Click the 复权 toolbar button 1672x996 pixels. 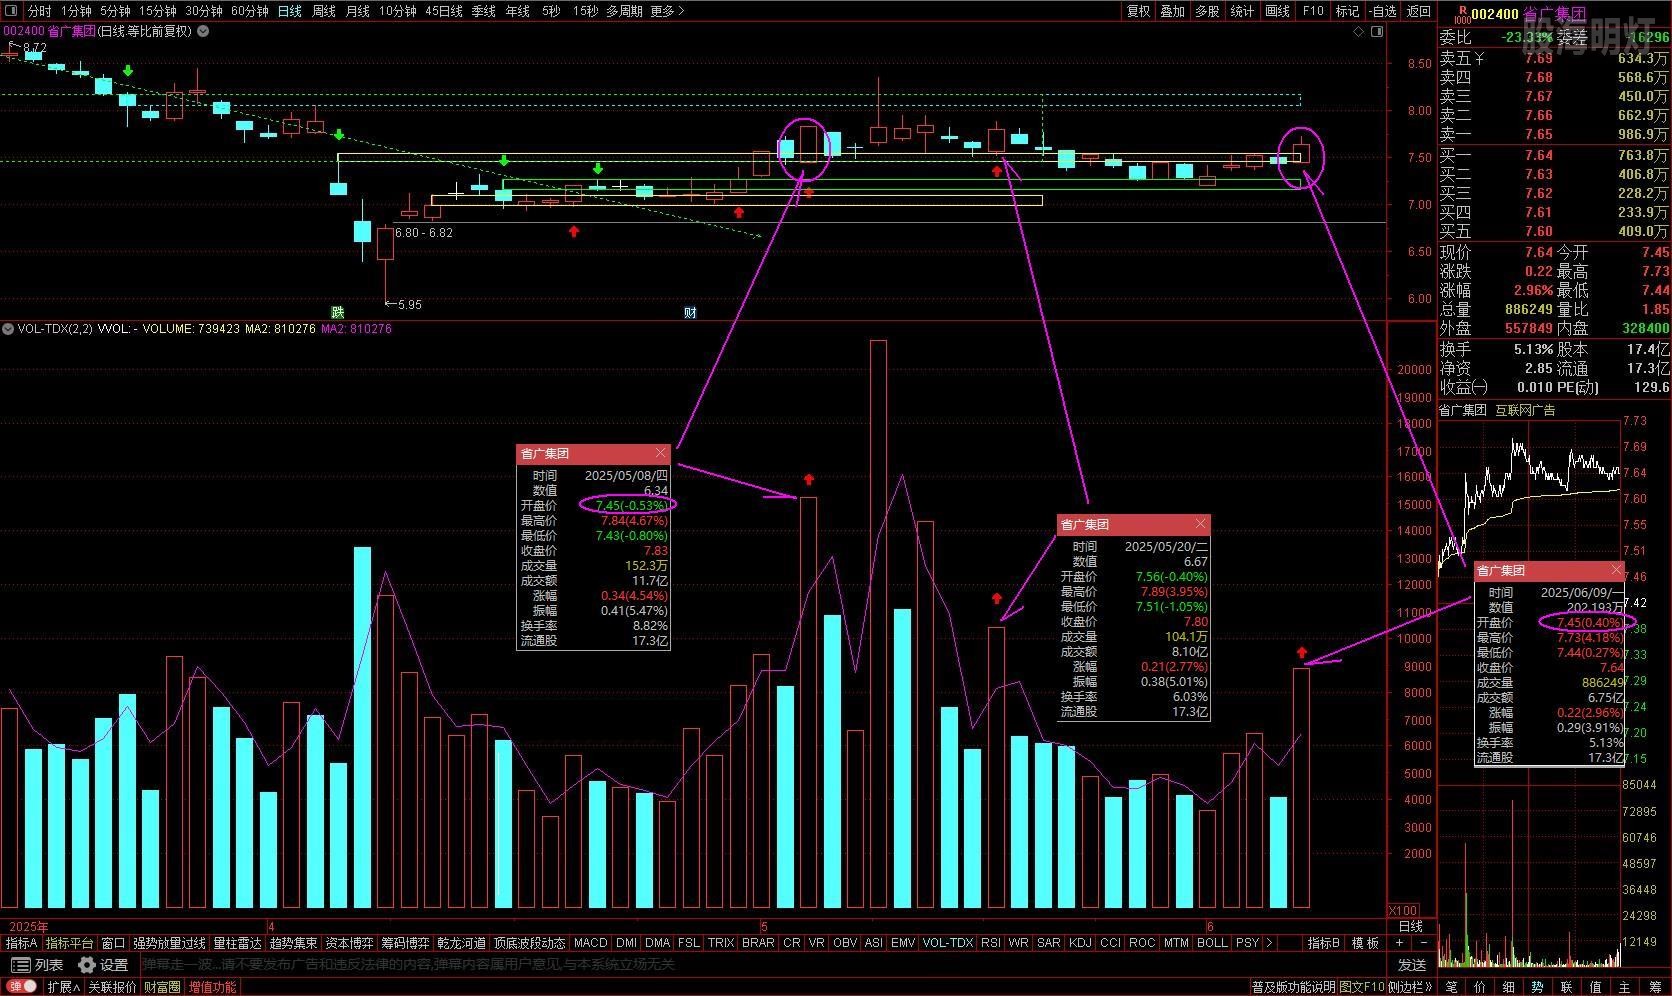1138,11
